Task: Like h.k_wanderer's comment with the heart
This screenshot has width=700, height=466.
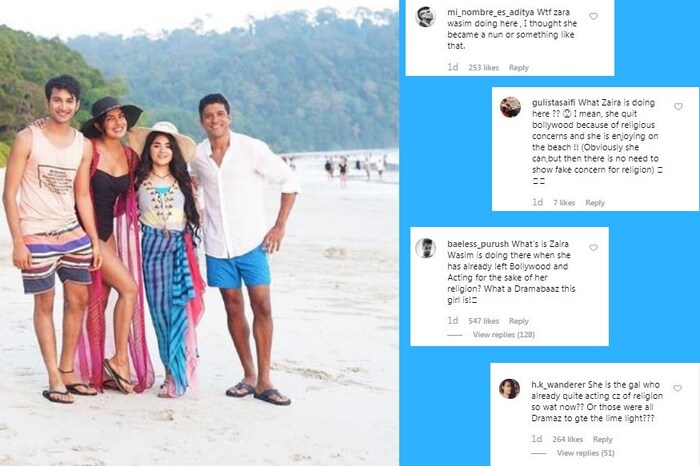Action: (677, 386)
